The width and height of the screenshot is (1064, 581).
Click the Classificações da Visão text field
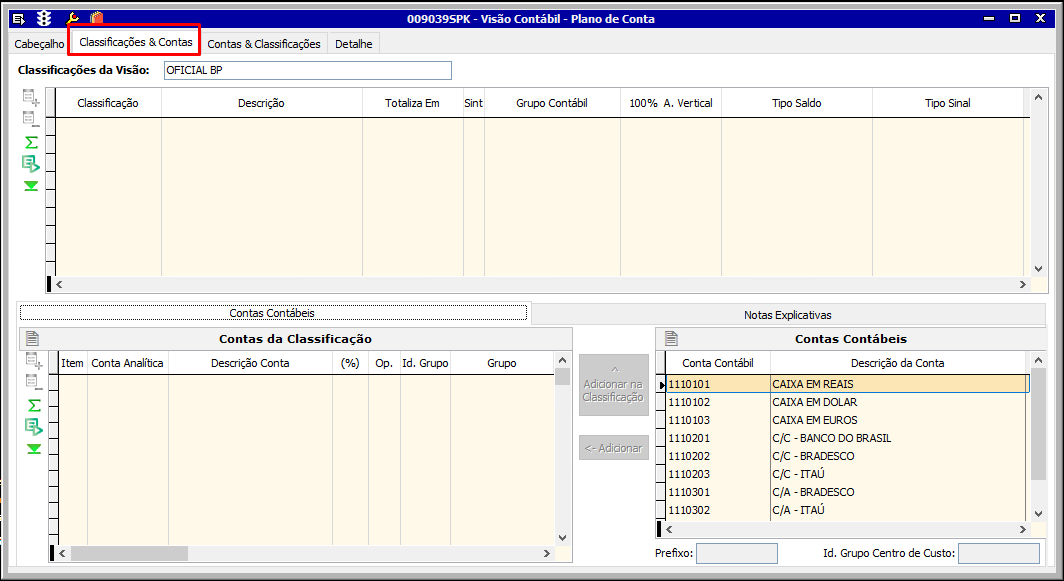pos(307,70)
